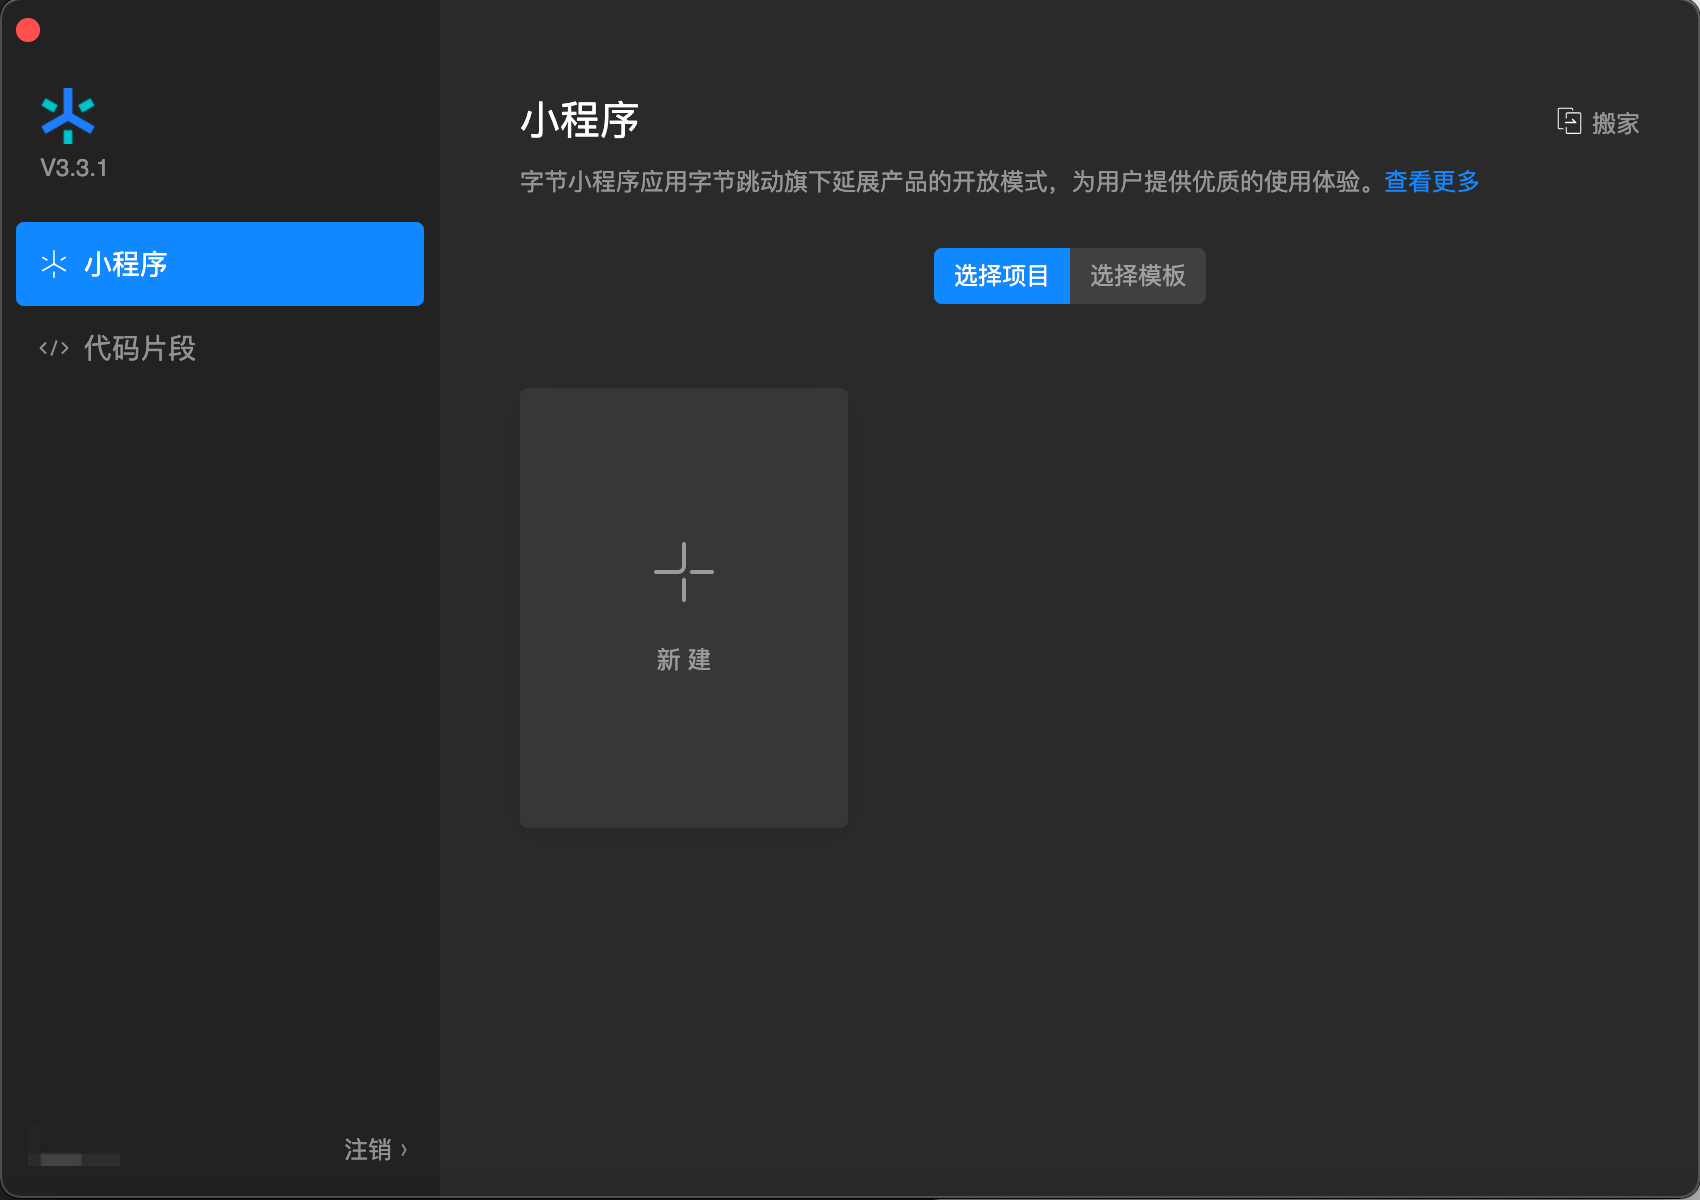Screen dimensions: 1700x1200
Task: Click the chevron arrow next to 注销
Action: click(404, 1150)
